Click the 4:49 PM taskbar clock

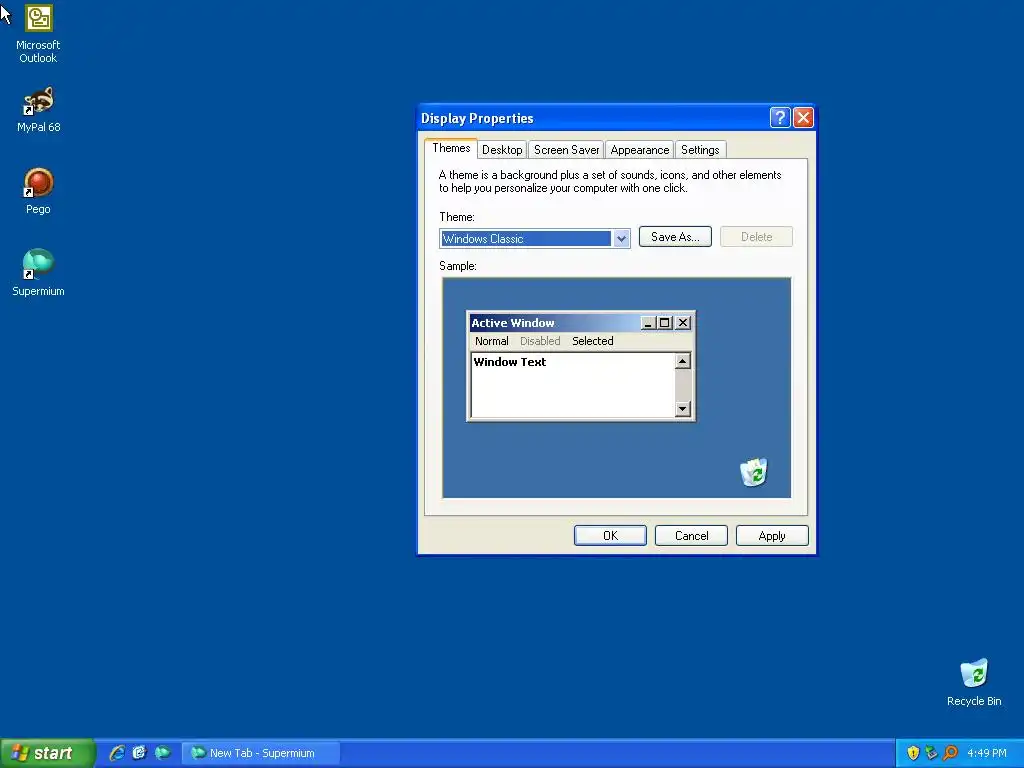987,753
